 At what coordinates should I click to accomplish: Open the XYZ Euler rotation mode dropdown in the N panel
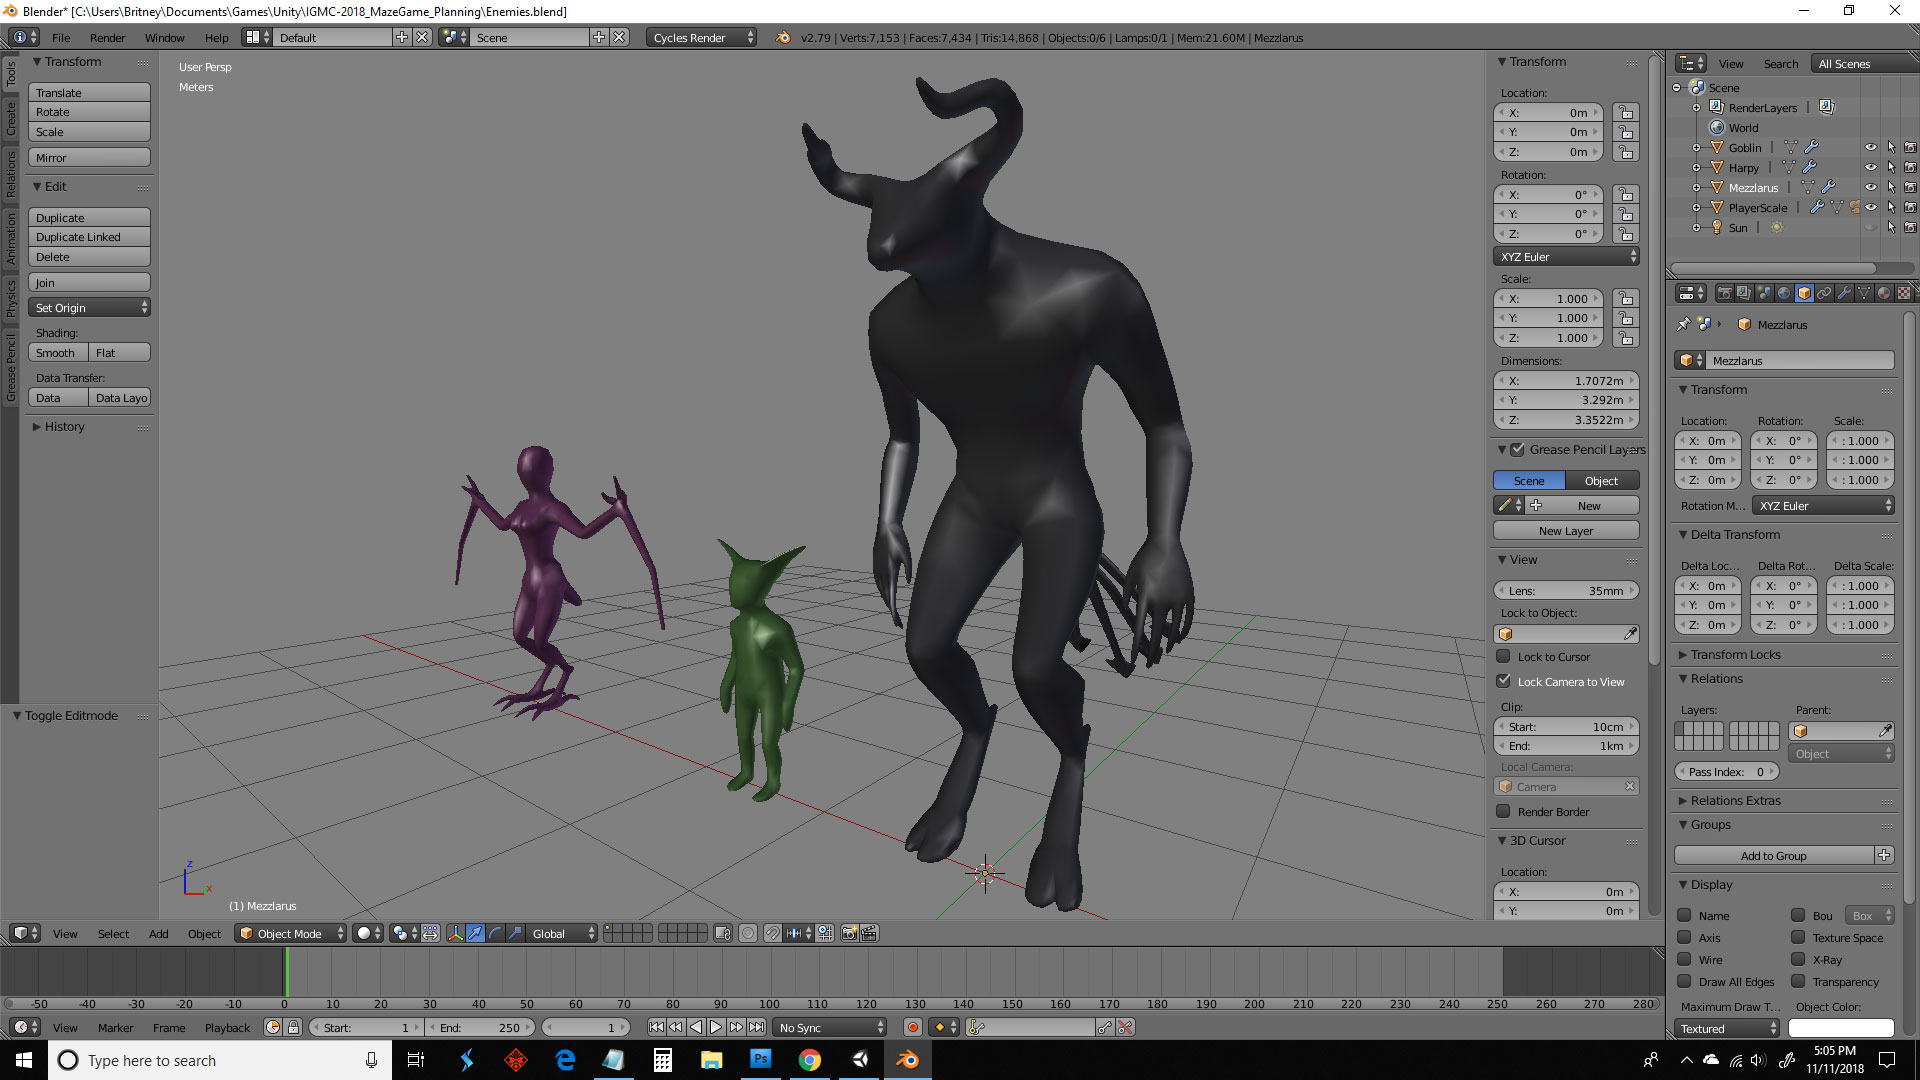coord(1566,257)
